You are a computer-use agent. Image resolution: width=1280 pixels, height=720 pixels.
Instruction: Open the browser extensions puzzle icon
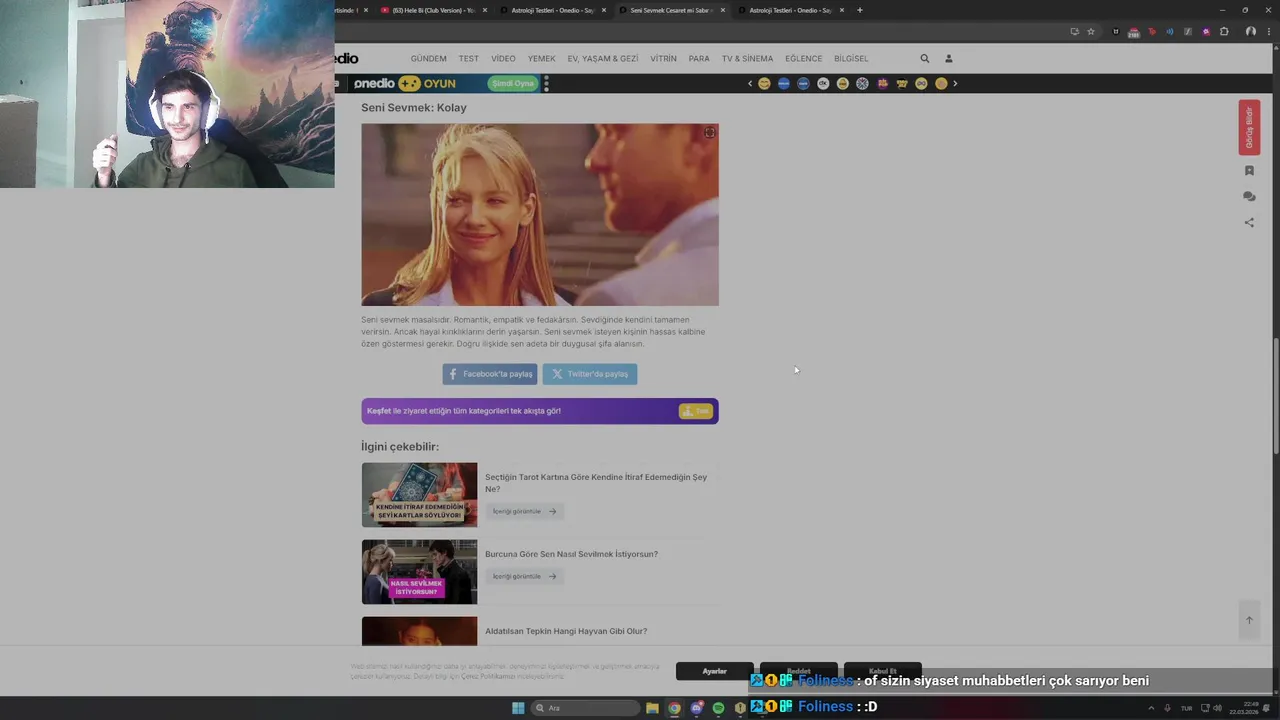tap(1224, 32)
